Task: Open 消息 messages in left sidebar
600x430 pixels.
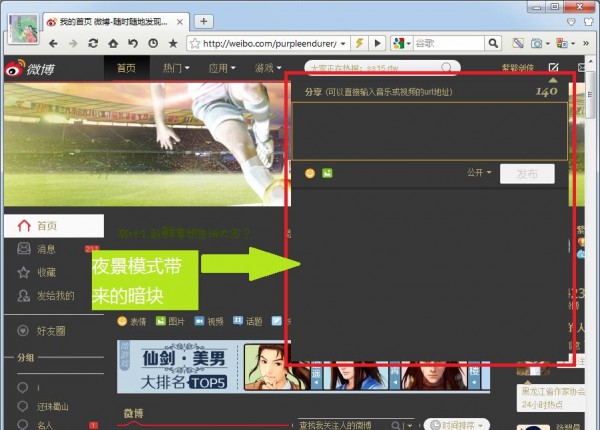Action: (x=46, y=249)
